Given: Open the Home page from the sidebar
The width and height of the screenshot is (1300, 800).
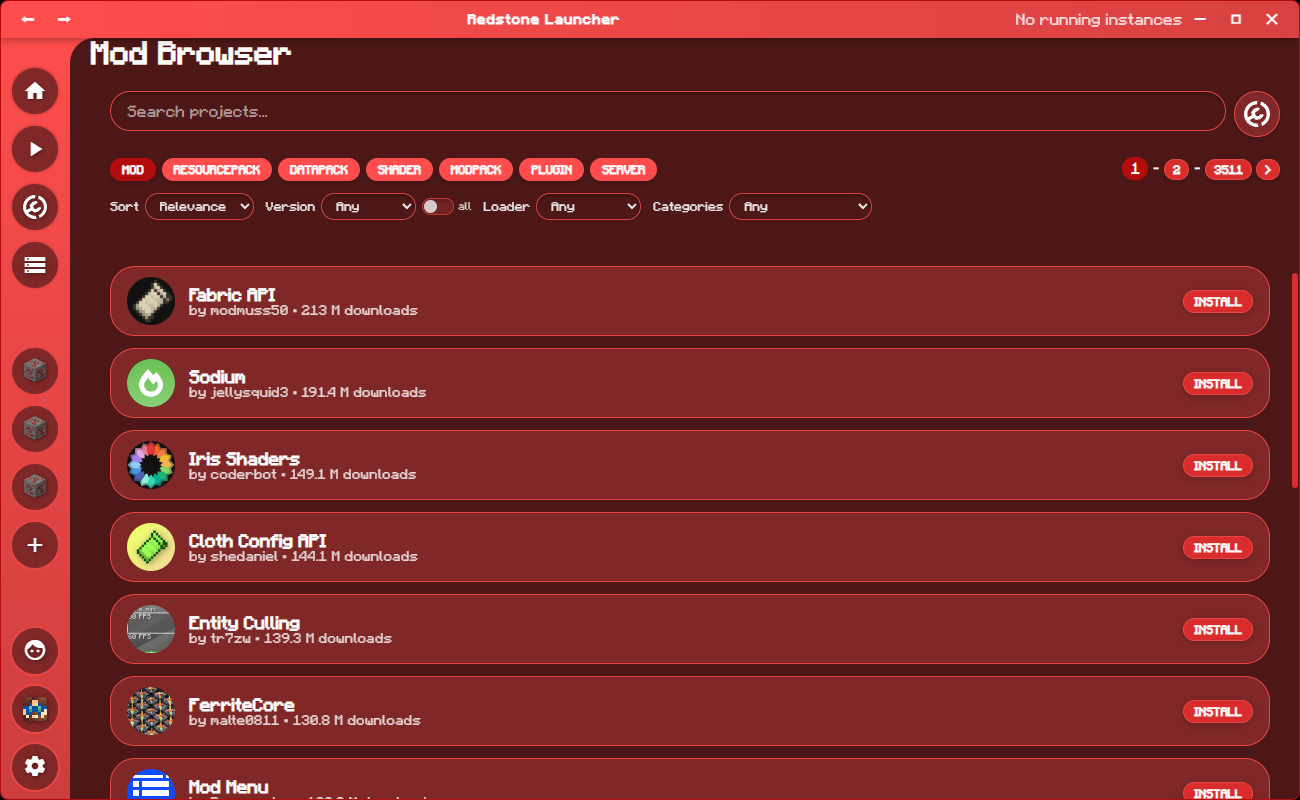Looking at the screenshot, I should (35, 91).
